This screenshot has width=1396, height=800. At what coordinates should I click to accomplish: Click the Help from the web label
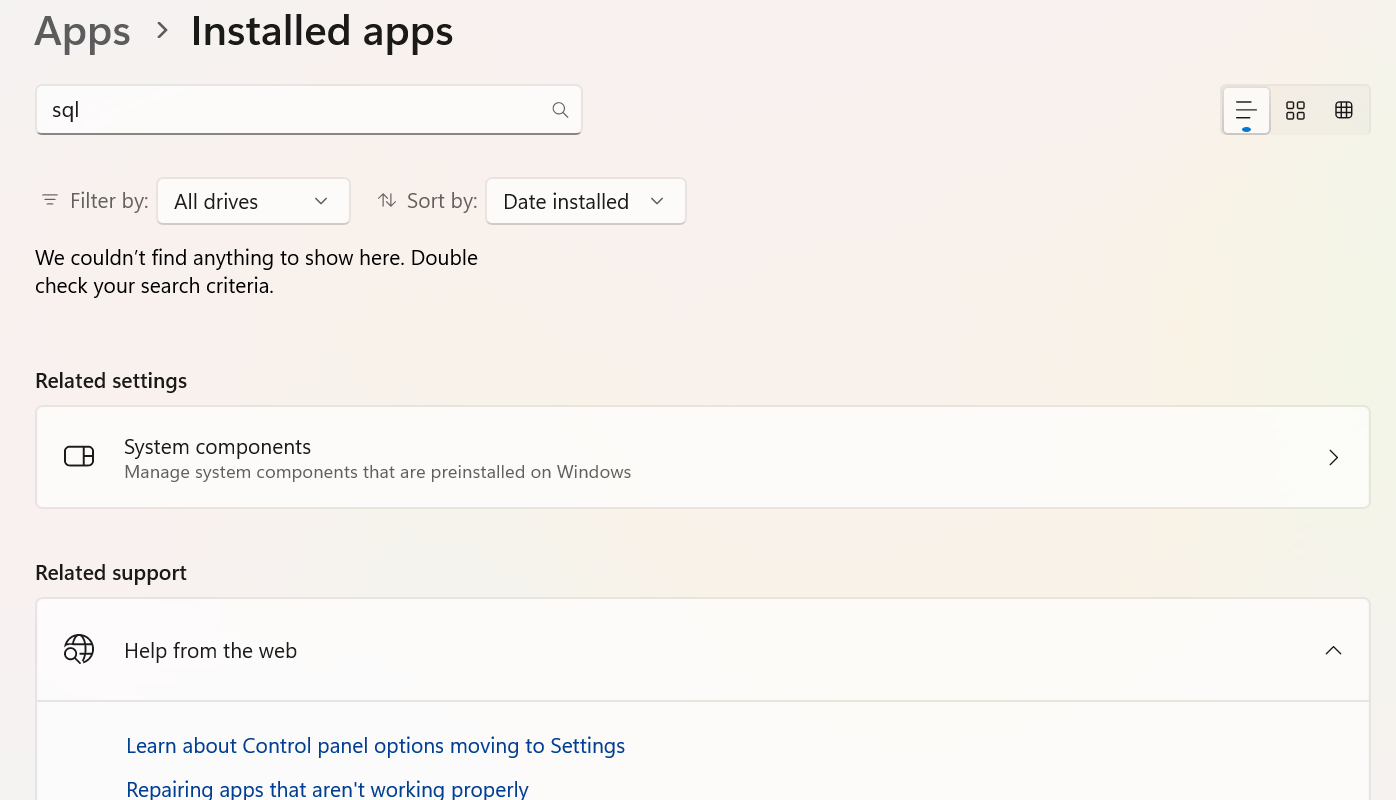[210, 651]
